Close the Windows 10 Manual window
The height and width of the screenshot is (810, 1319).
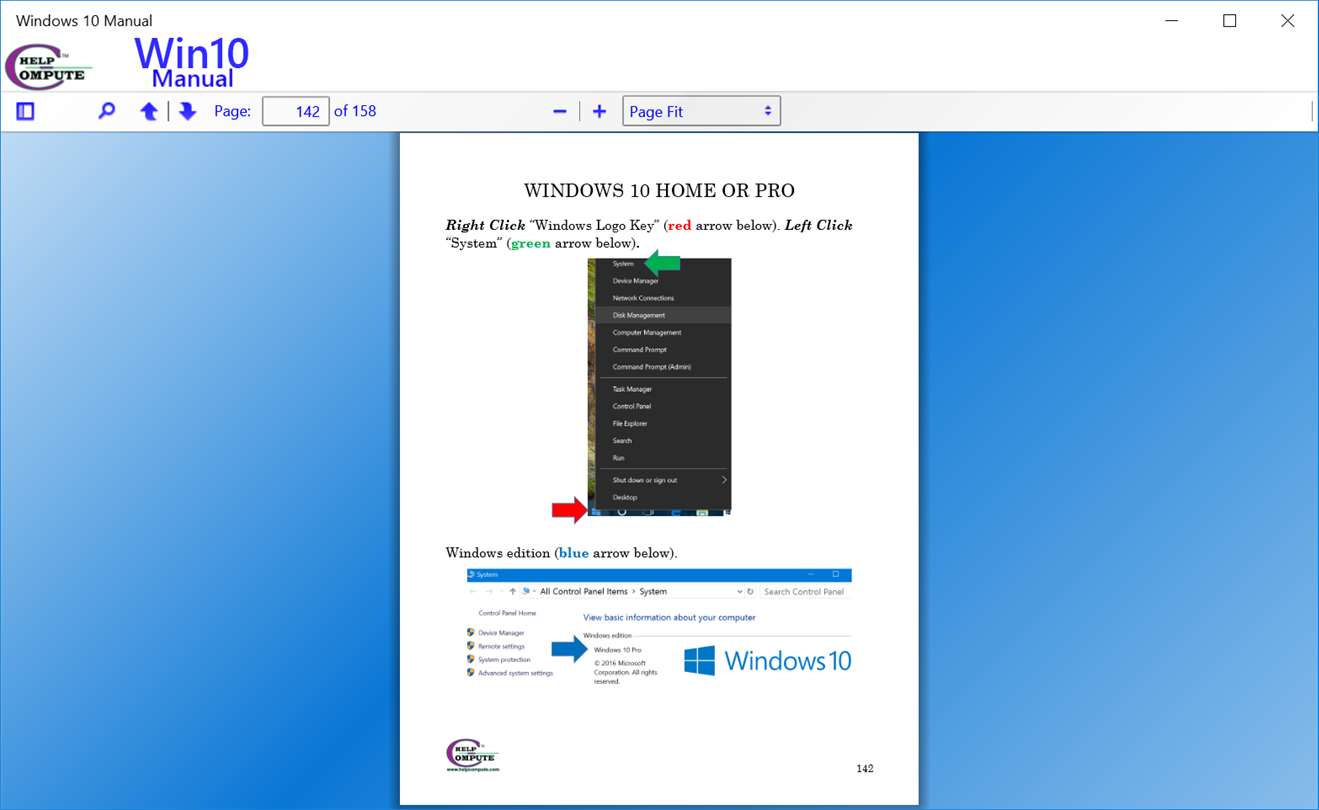[x=1288, y=20]
